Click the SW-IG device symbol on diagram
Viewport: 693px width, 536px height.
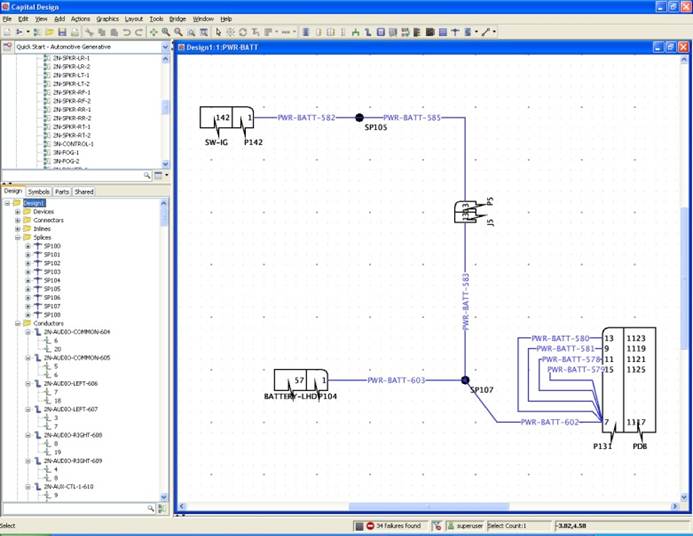[x=216, y=118]
